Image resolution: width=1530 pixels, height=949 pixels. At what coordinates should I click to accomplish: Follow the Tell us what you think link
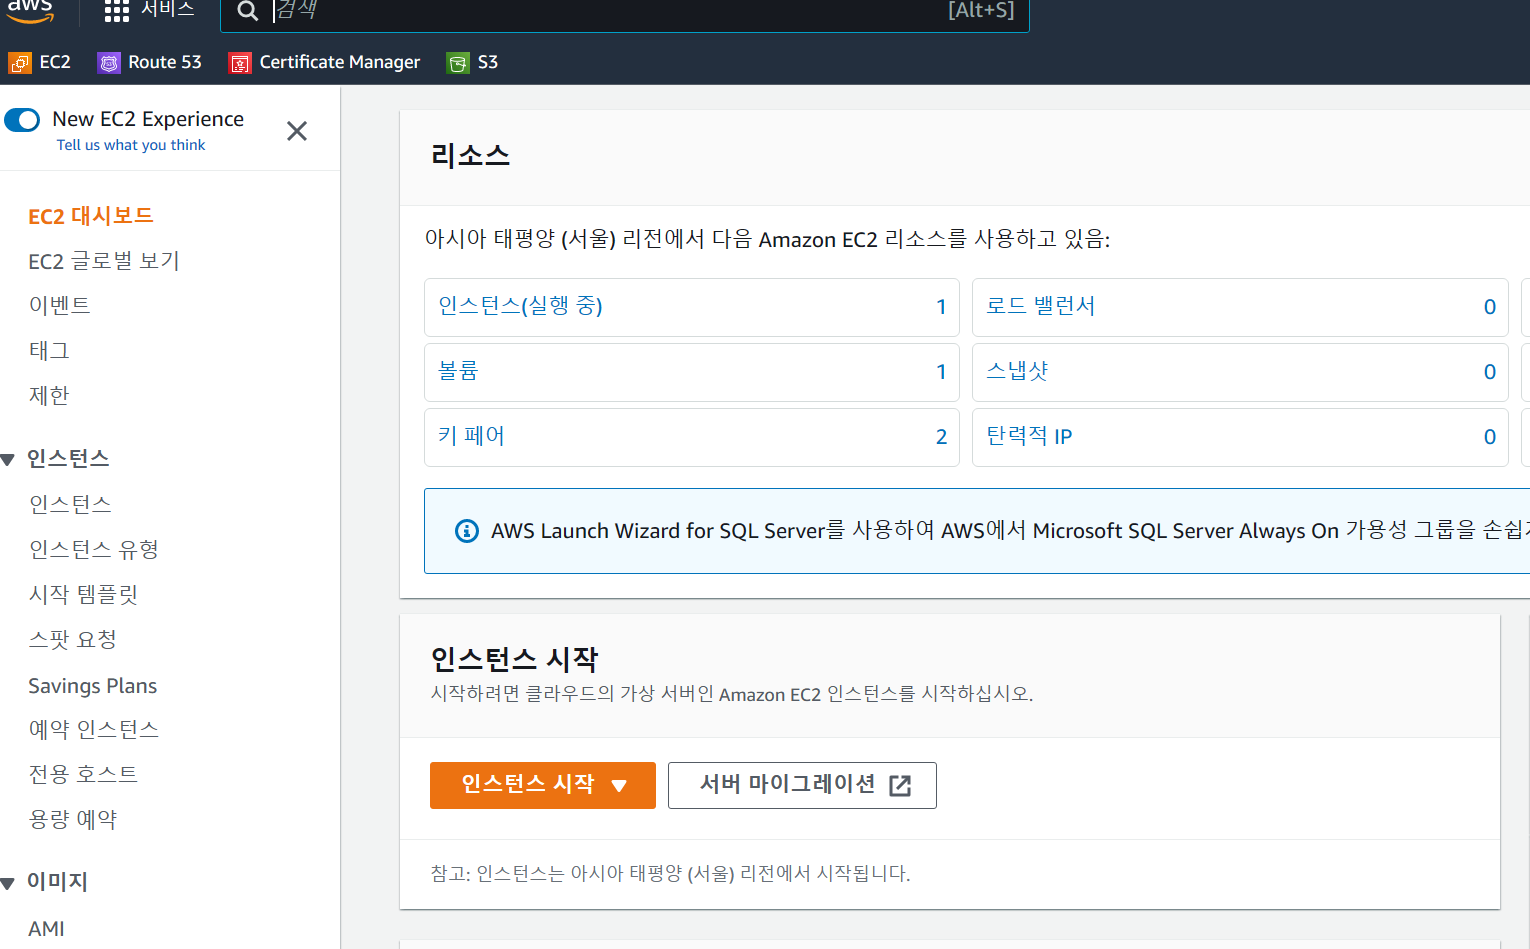[131, 145]
